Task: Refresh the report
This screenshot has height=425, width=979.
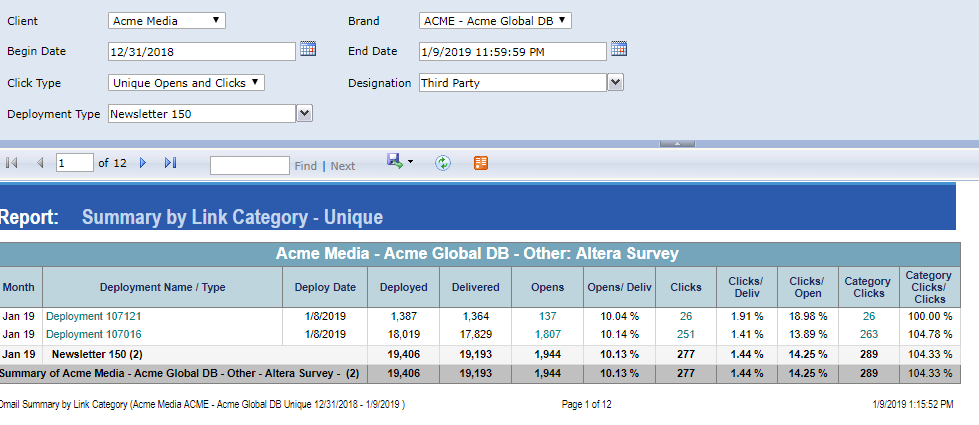Action: pyautogui.click(x=443, y=163)
